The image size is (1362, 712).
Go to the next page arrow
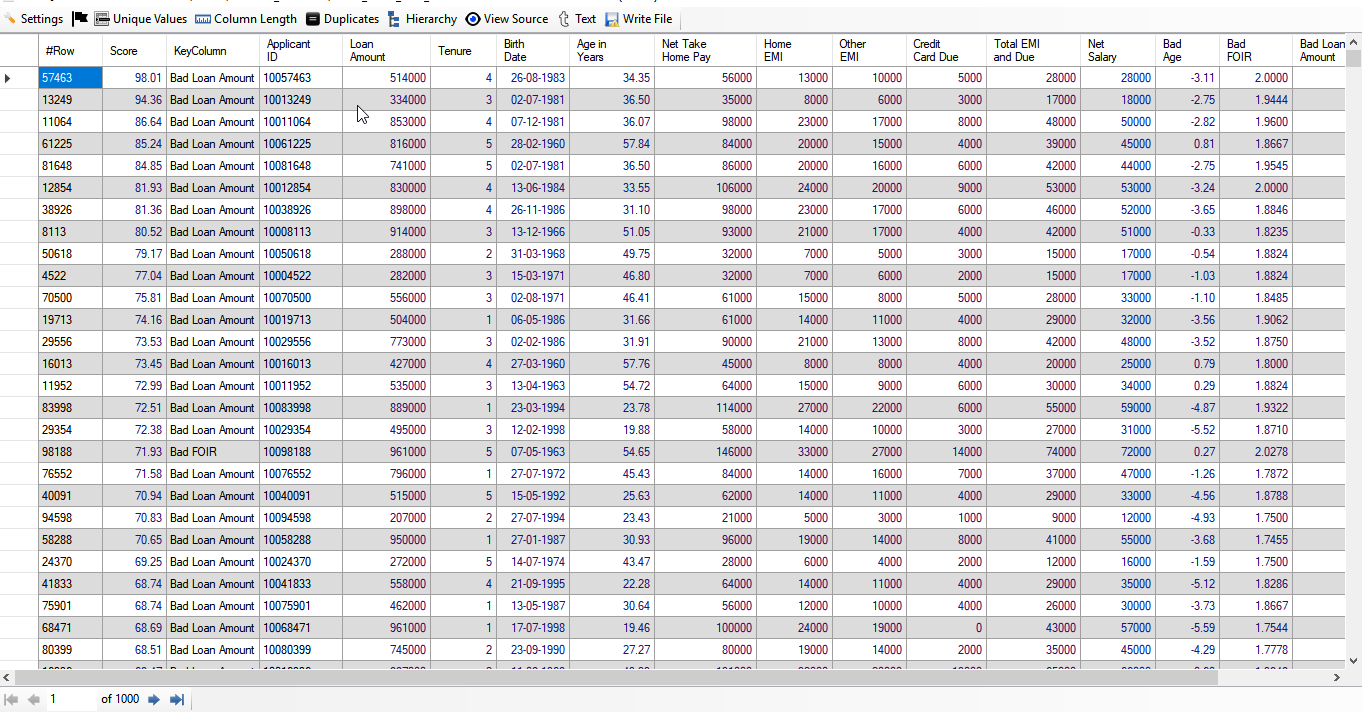coord(154,699)
